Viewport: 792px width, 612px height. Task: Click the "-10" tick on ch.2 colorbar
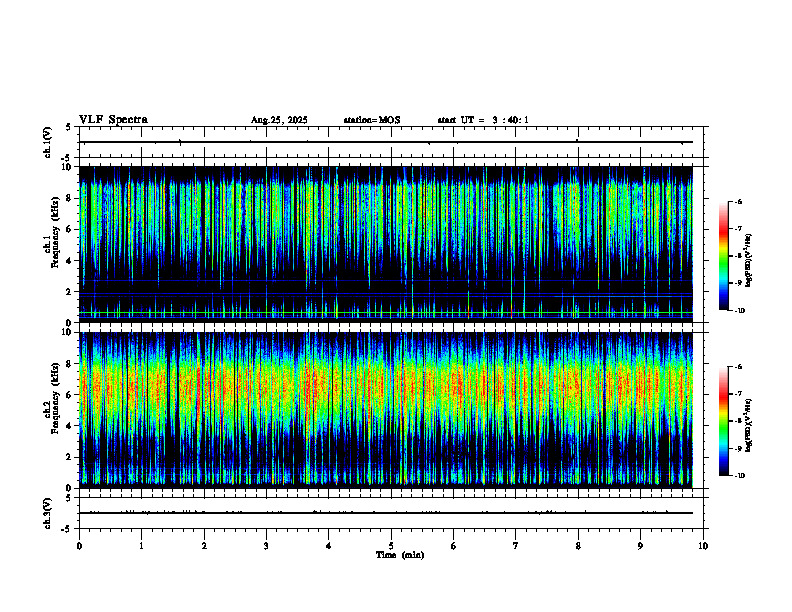(740, 476)
